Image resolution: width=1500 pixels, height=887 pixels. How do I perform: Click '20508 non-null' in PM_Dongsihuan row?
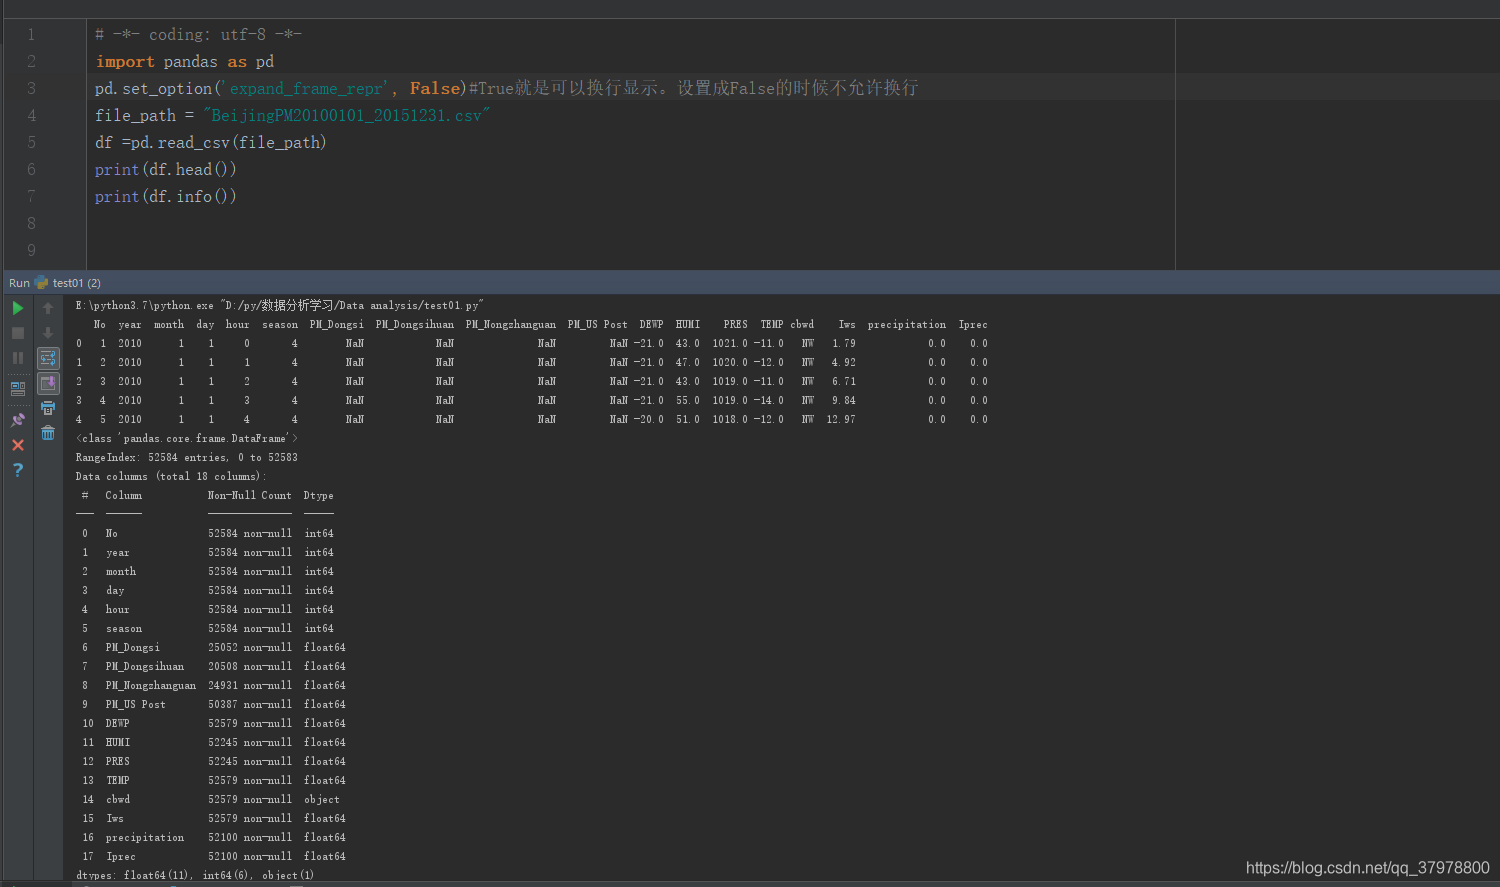(x=250, y=667)
